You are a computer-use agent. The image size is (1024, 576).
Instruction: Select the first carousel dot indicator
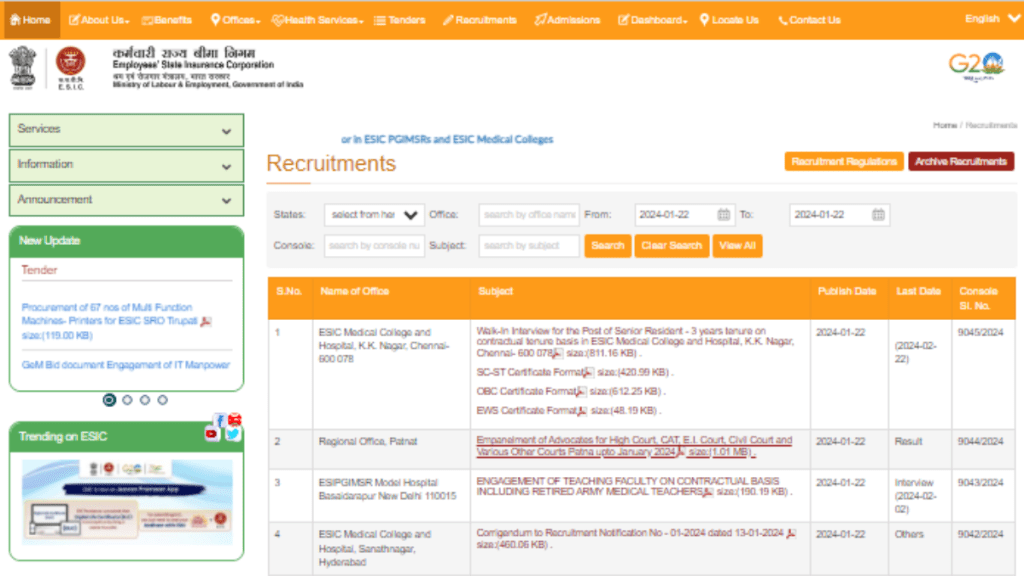(x=109, y=400)
